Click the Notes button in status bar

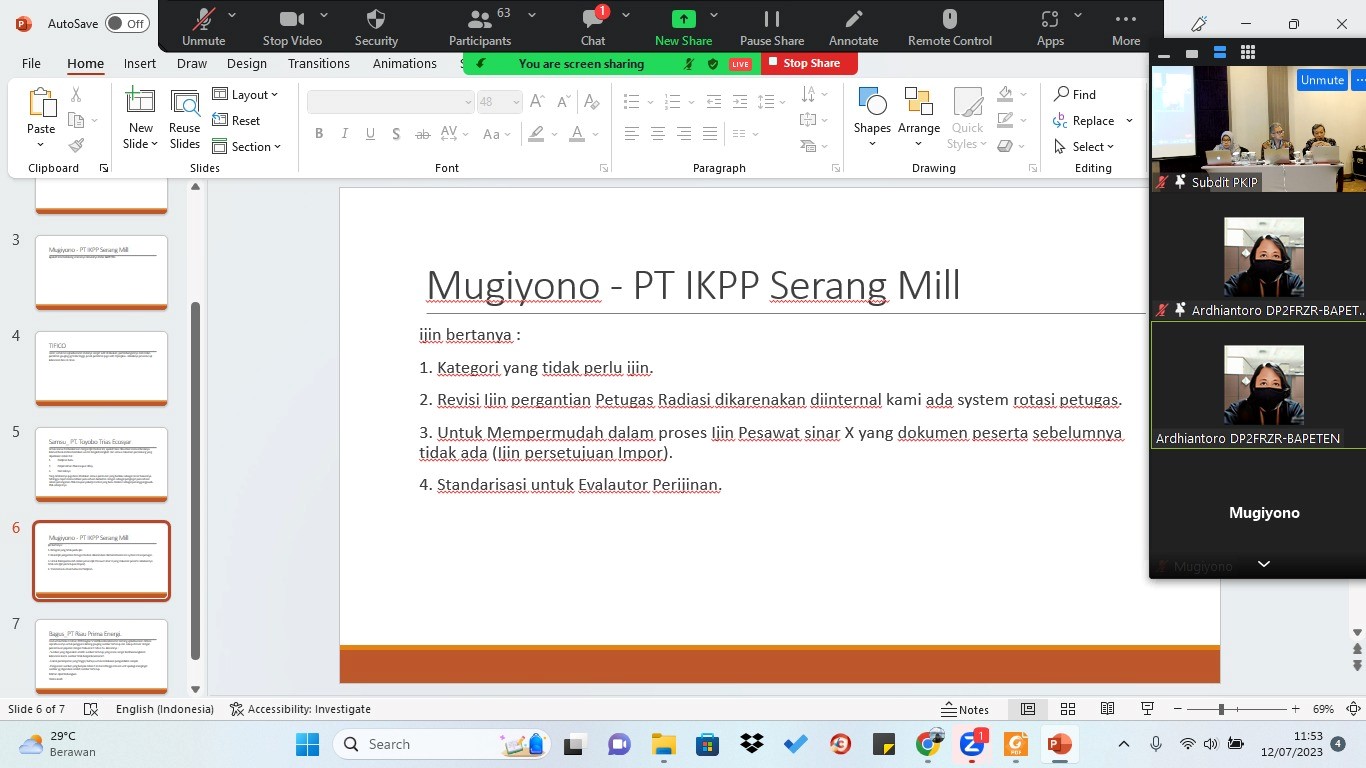pos(965,709)
